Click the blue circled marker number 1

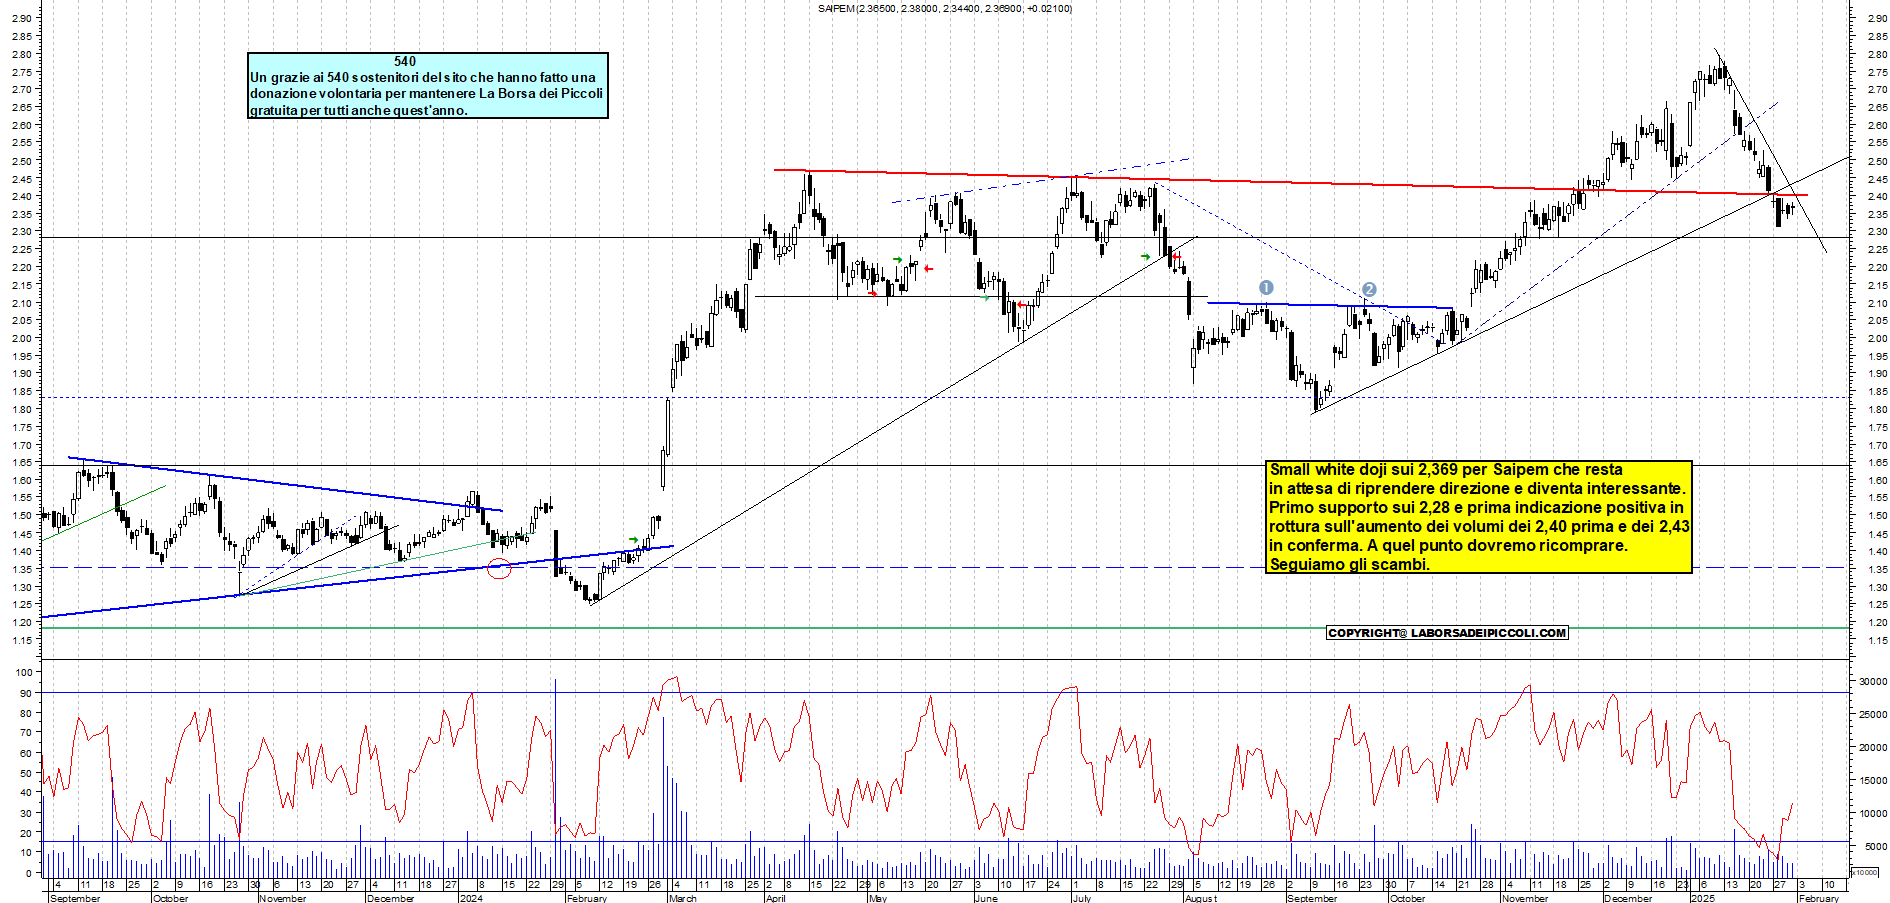pos(1266,288)
